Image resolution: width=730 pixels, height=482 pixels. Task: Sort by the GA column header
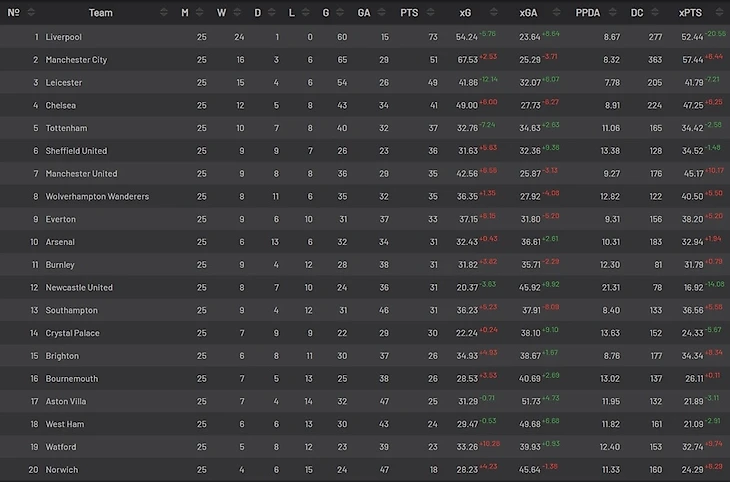point(364,13)
